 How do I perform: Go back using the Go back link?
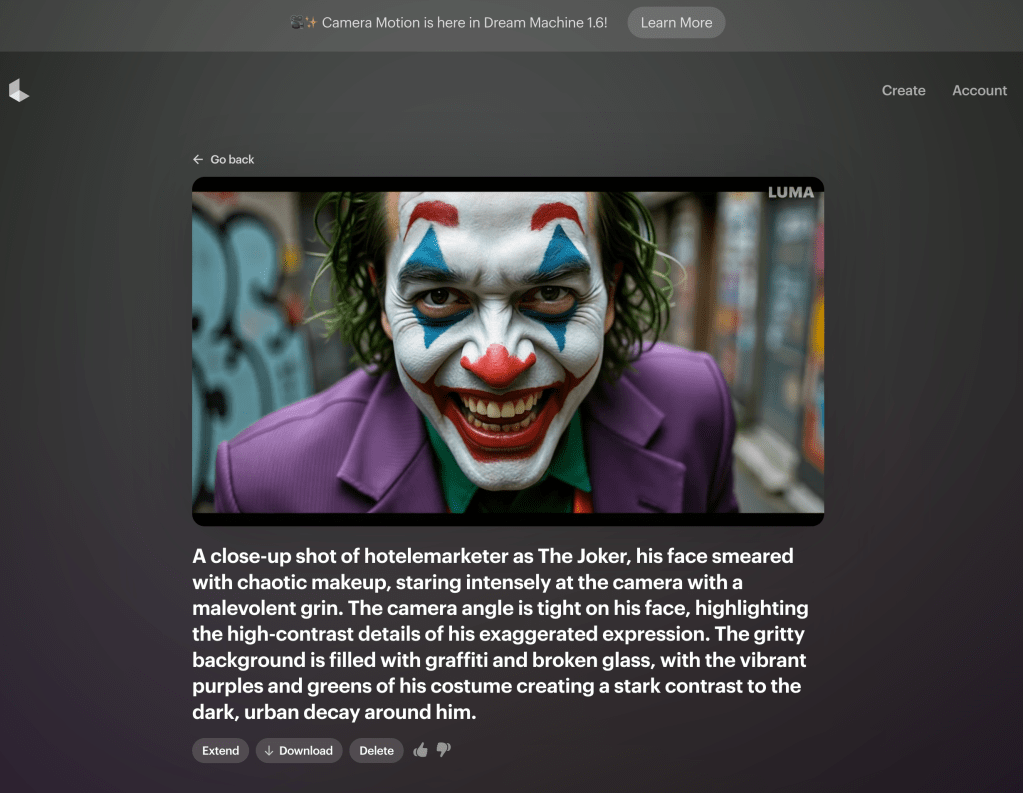(232, 160)
